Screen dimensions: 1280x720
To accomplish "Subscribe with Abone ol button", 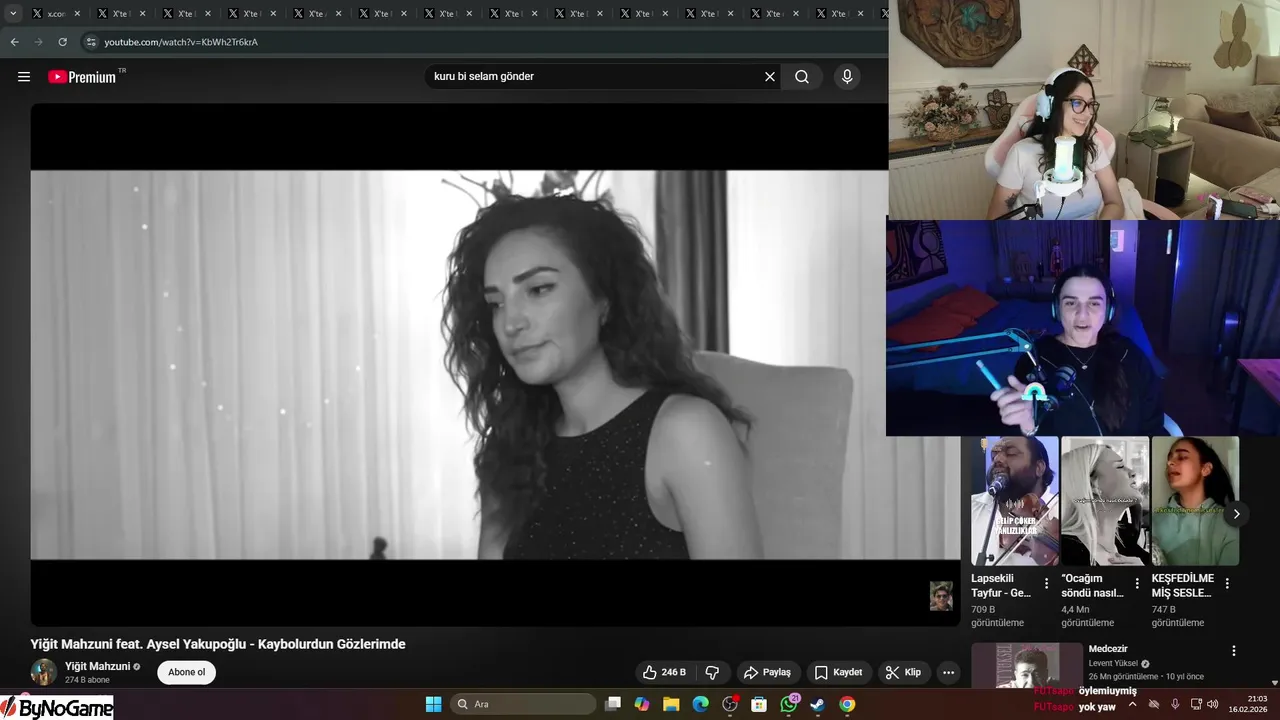I will click(x=186, y=672).
